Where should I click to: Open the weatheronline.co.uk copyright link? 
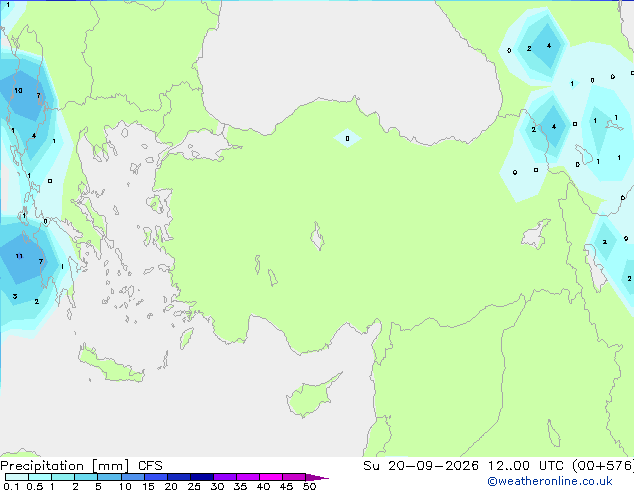tap(549, 481)
